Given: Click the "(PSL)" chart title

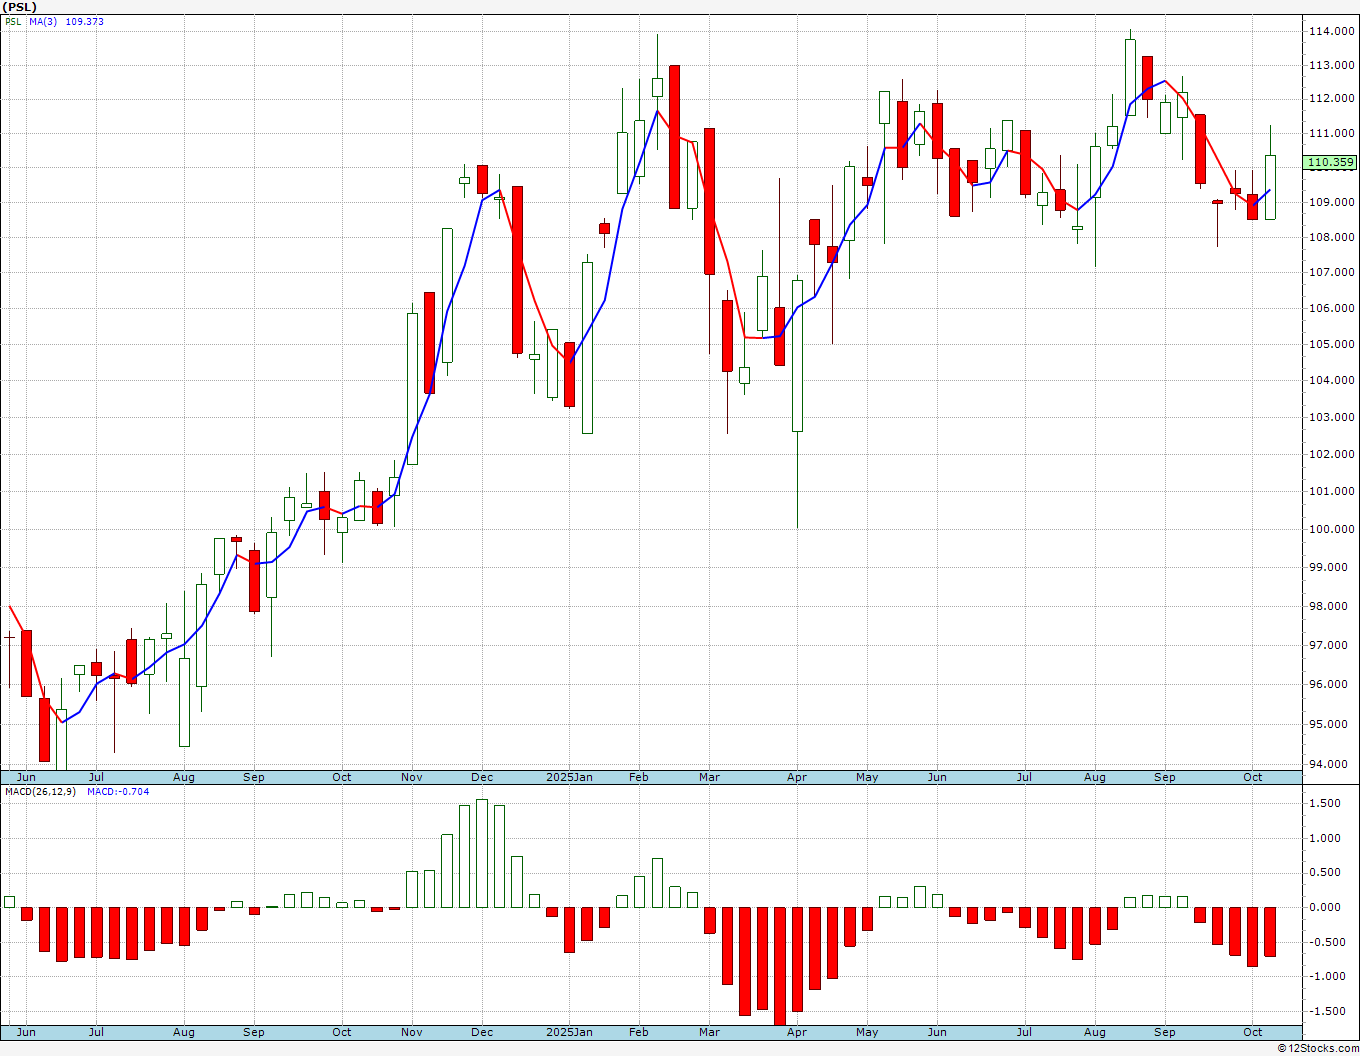Looking at the screenshot, I should (20, 7).
